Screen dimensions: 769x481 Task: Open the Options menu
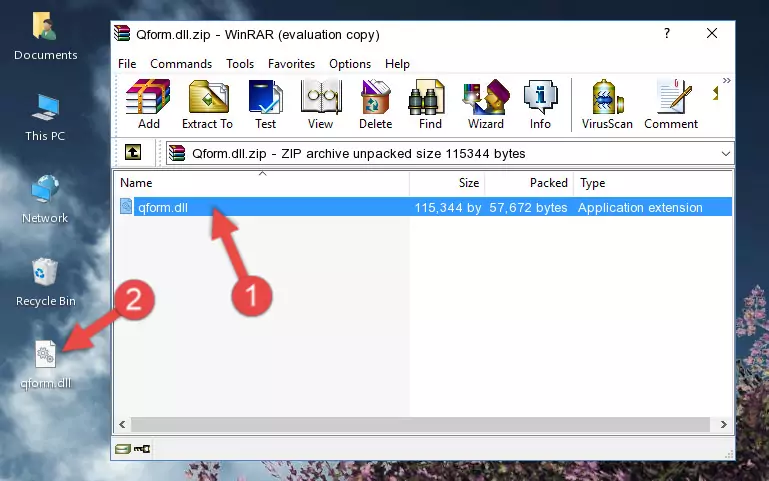point(350,64)
